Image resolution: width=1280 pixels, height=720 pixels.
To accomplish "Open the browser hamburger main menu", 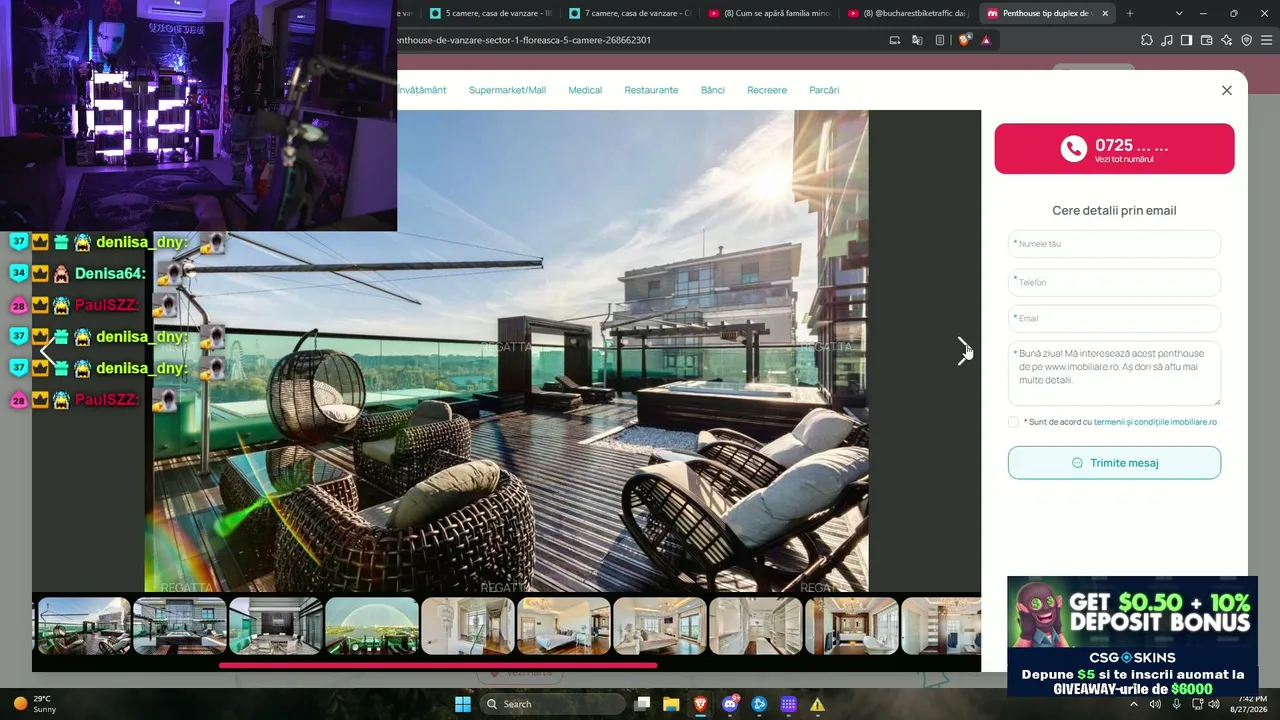I will [x=1266, y=40].
